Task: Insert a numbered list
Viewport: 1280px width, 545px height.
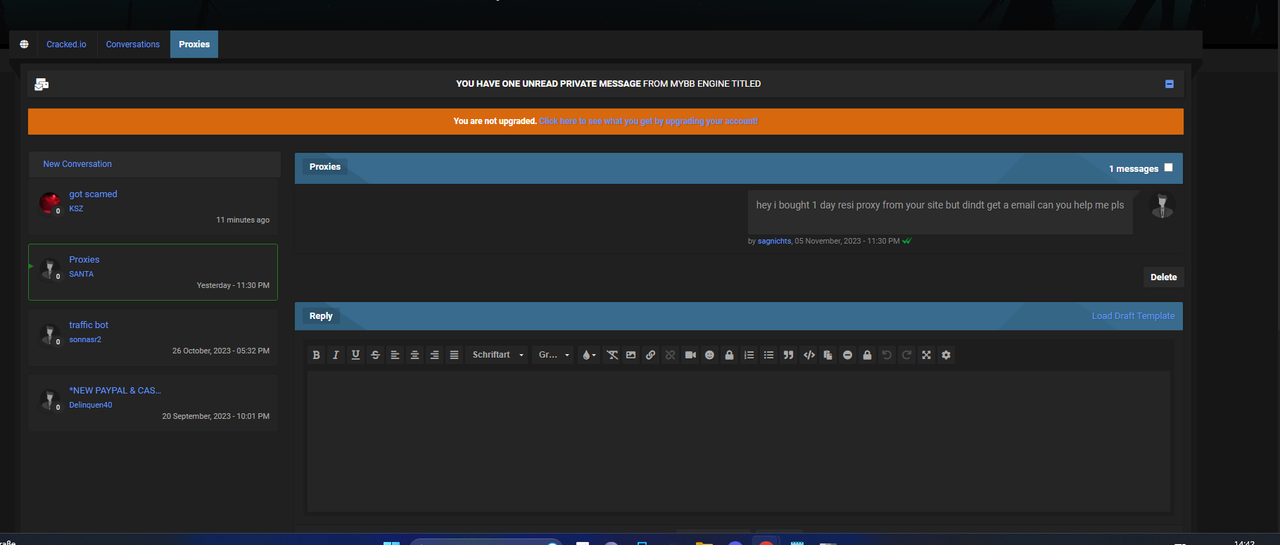Action: [x=749, y=355]
